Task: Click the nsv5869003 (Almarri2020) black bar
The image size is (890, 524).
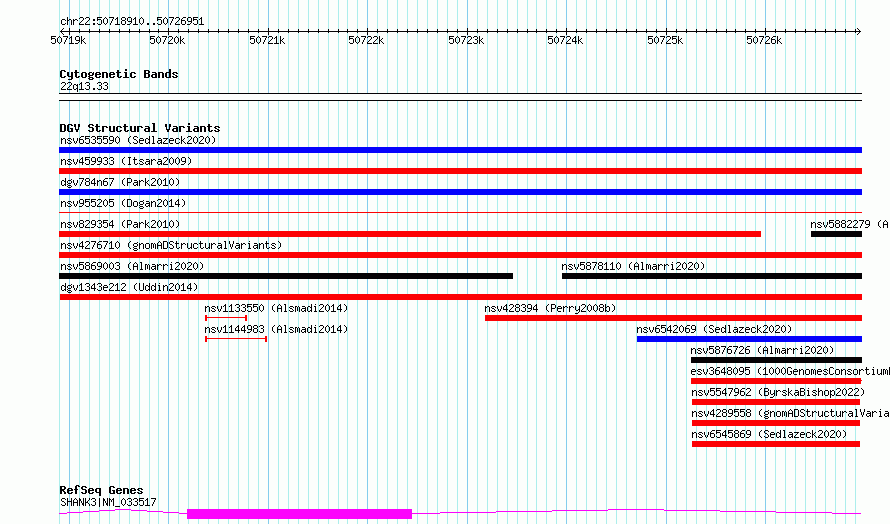Action: 286,276
